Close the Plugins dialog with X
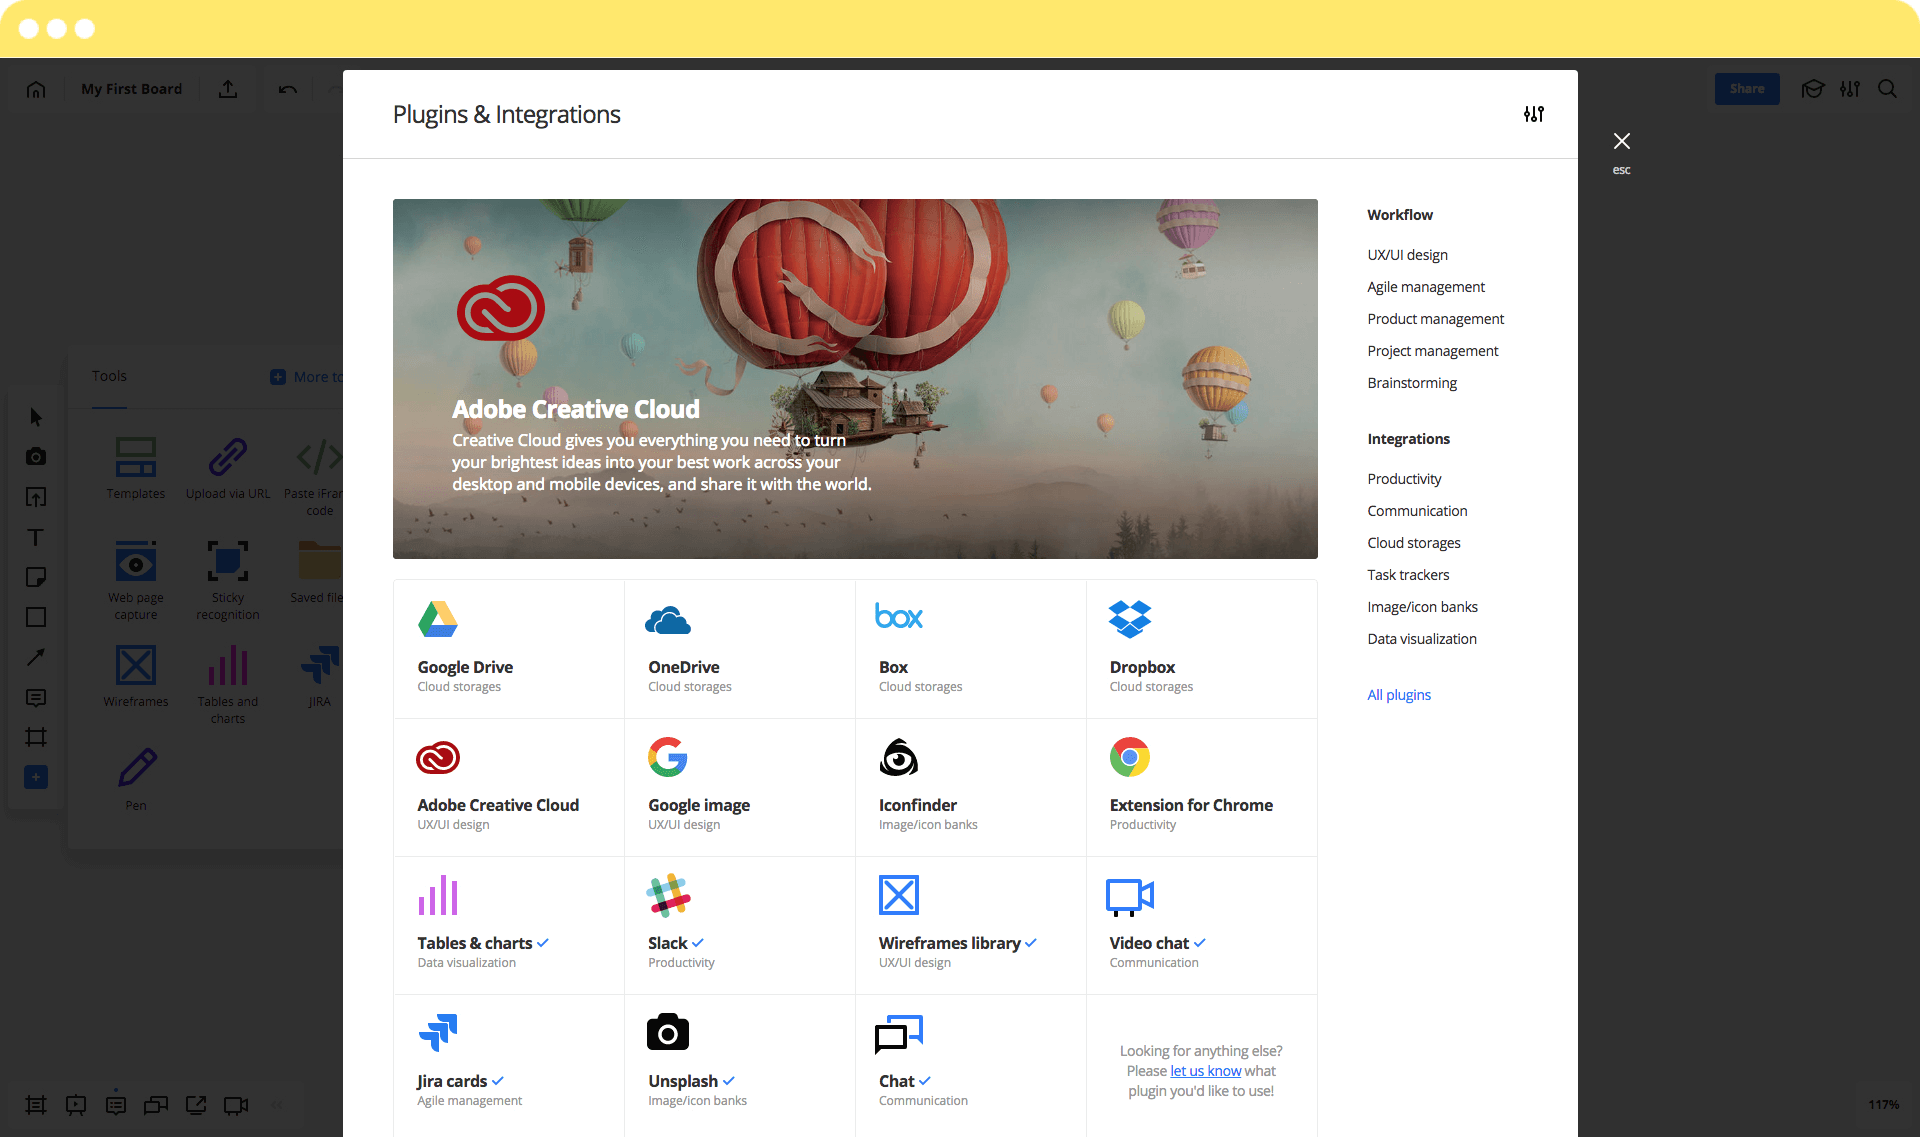Viewport: 1920px width, 1137px height. 1622,141
